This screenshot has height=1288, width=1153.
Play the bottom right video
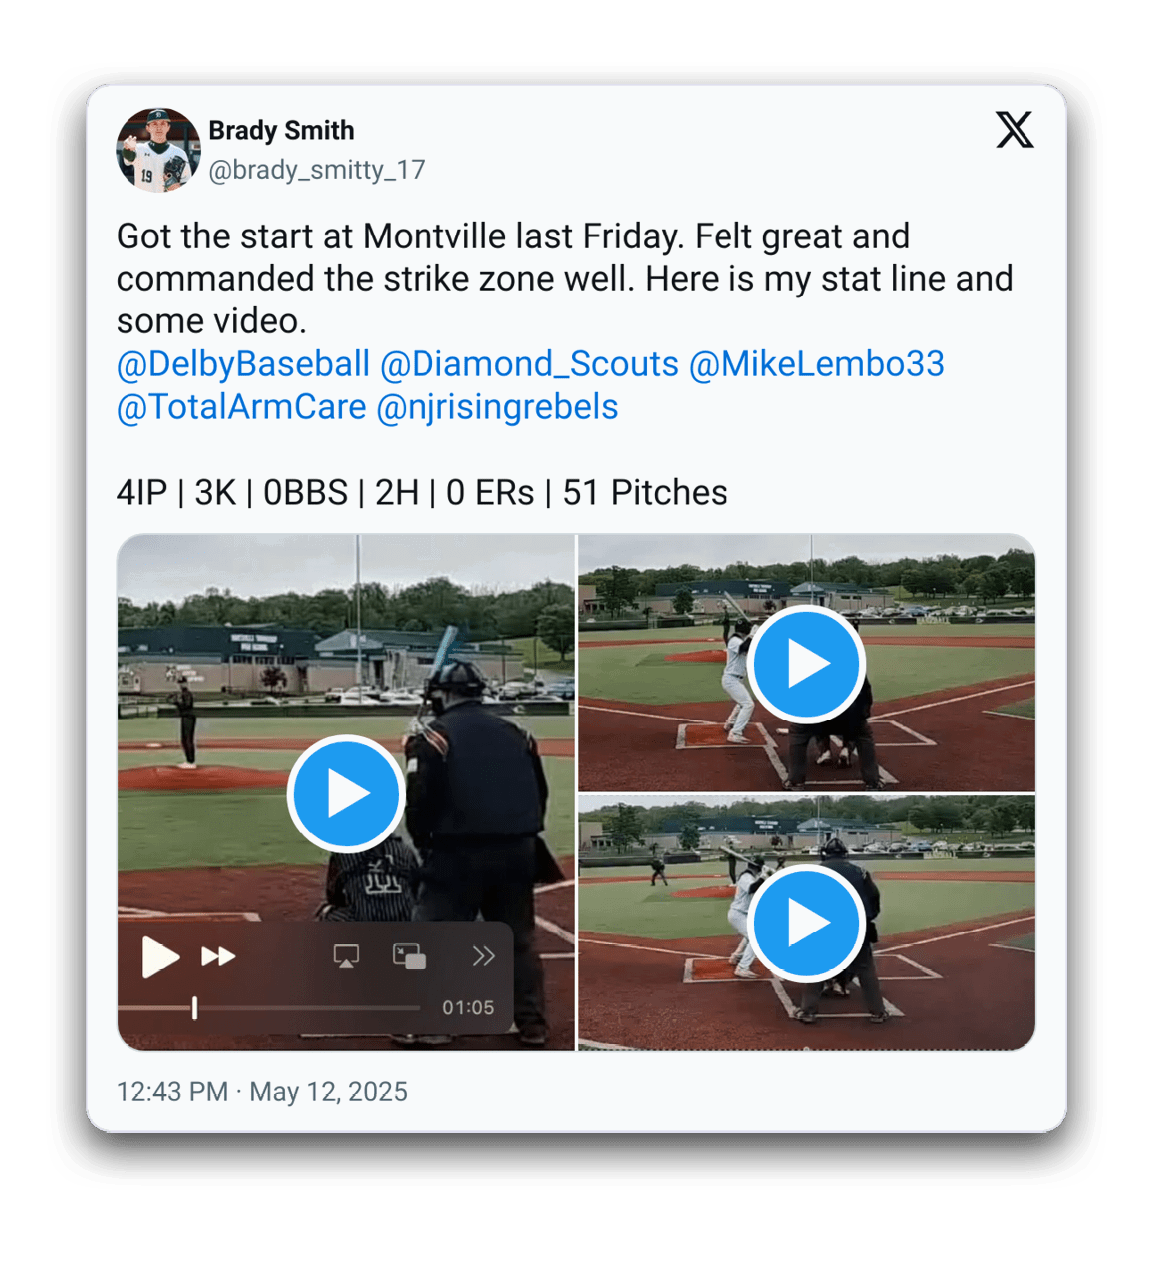[x=807, y=923]
